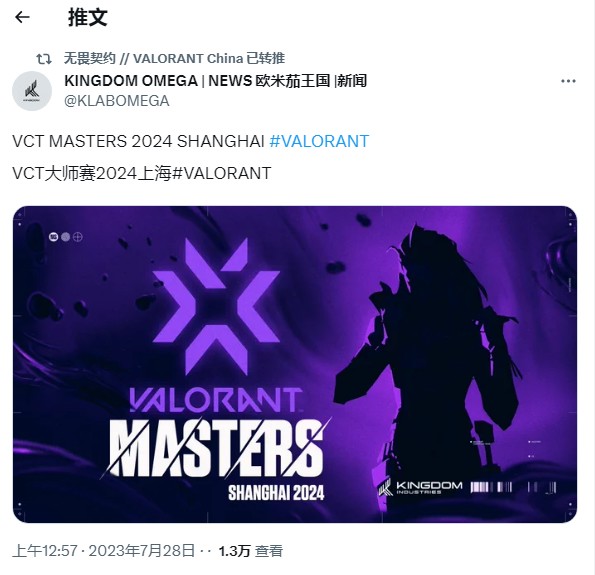Click the VCT Masters X logo in image
Image resolution: width=595 pixels, height=575 pixels.
[x=217, y=306]
